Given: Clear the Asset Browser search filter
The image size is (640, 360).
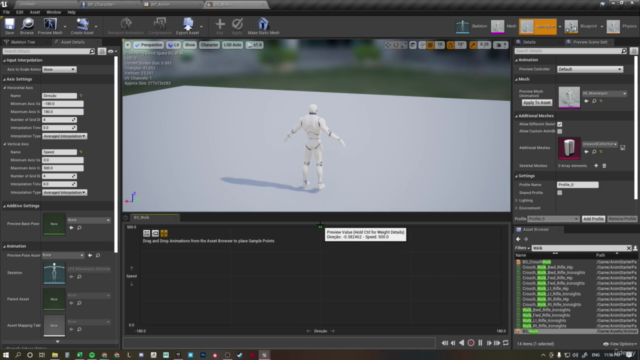Looking at the screenshot, I should click(629, 248).
